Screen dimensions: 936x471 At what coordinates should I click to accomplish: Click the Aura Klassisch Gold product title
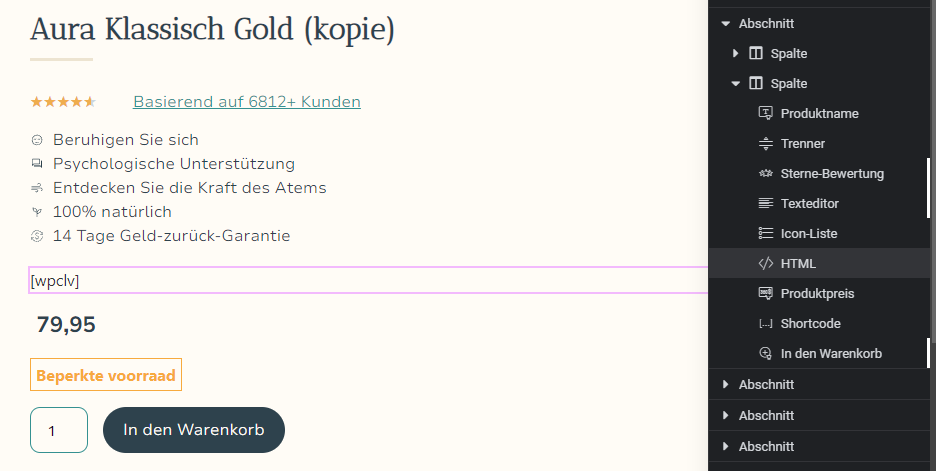212,30
